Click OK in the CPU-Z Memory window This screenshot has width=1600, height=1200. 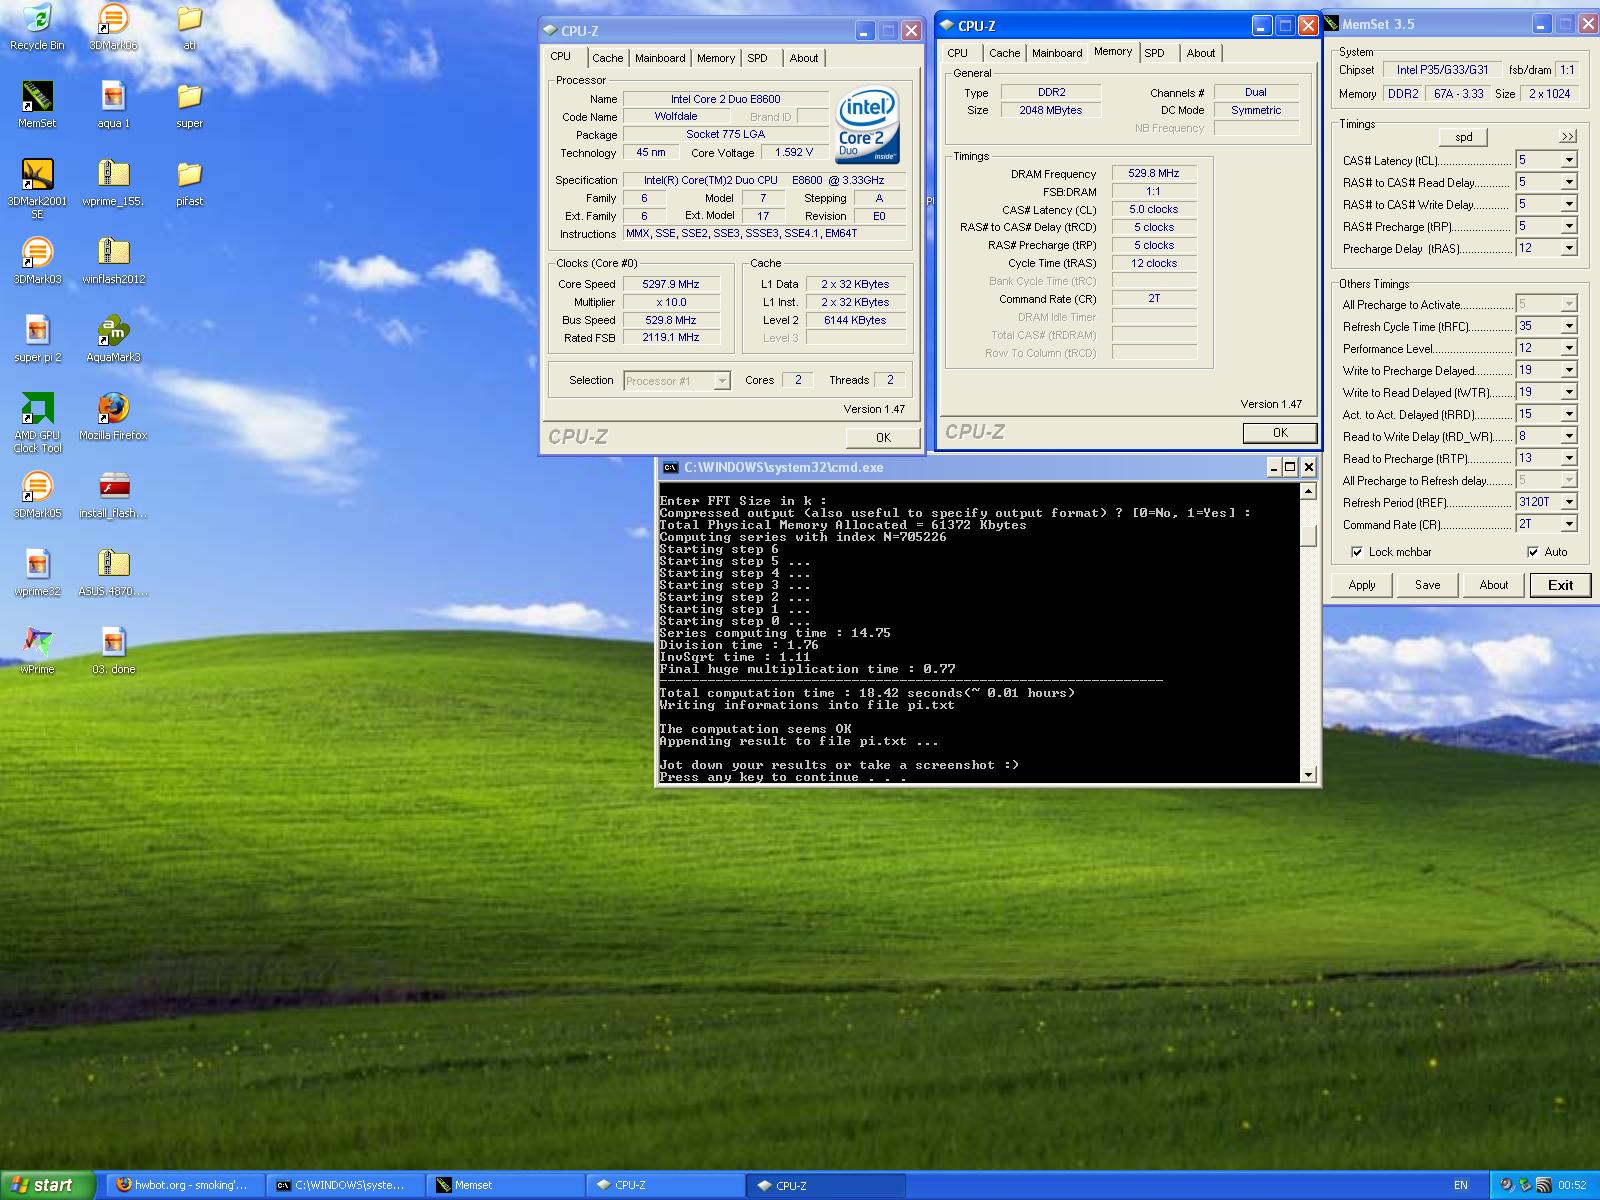pos(1280,433)
